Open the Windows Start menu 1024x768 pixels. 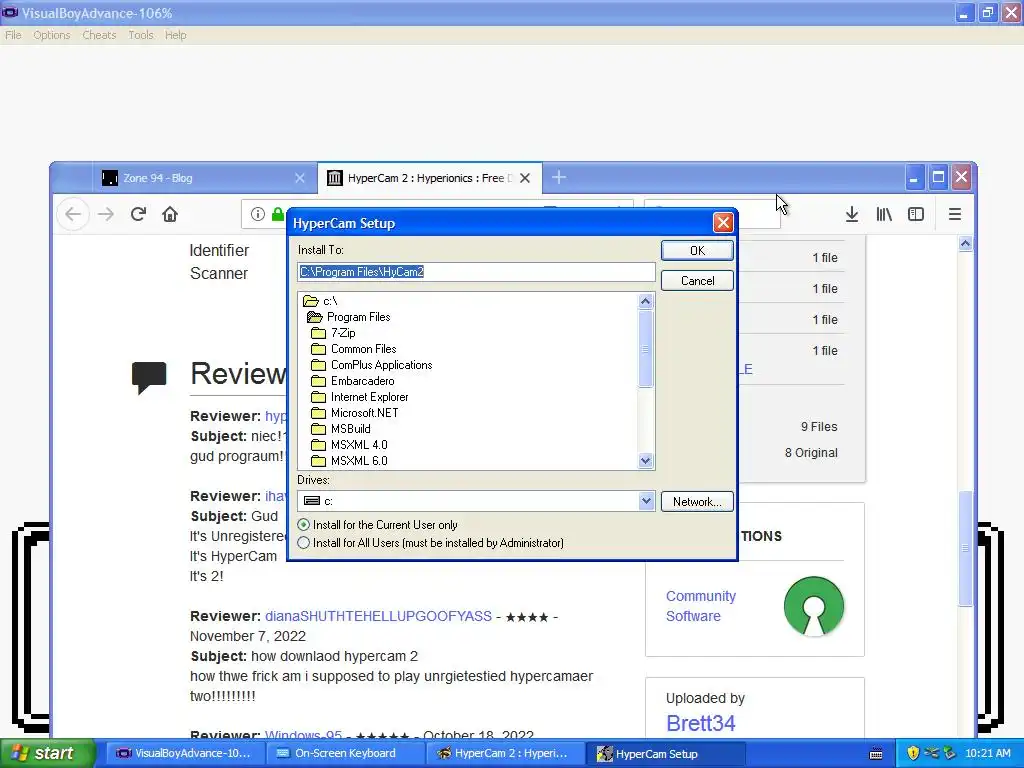tap(47, 754)
